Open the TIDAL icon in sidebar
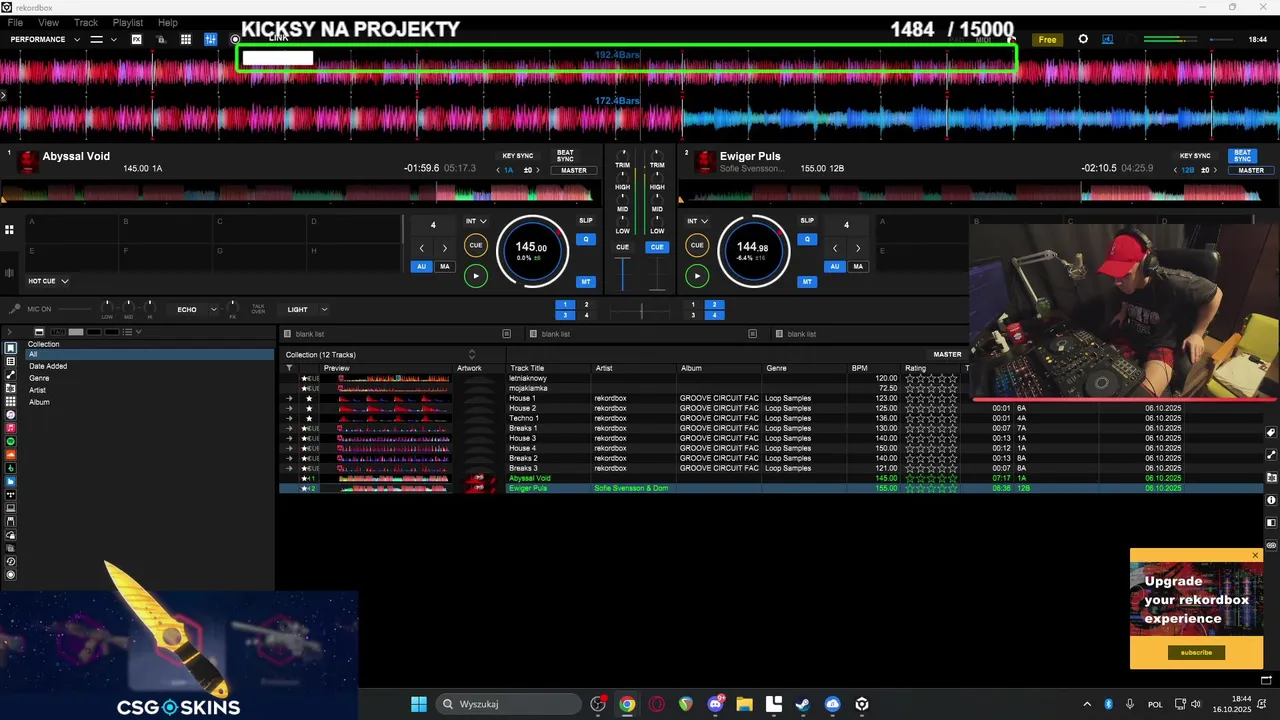This screenshot has width=1280, height=720. (x=11, y=494)
